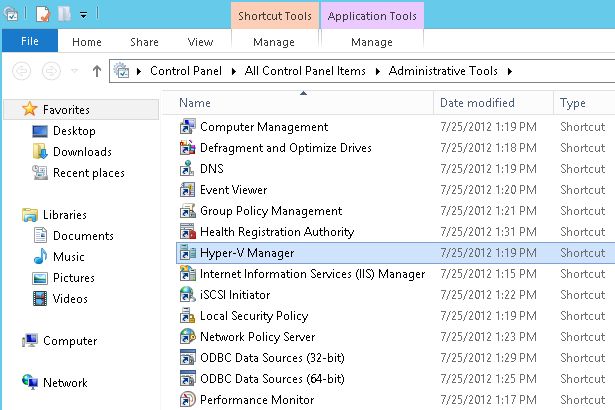Open the File menu tab

29,42
